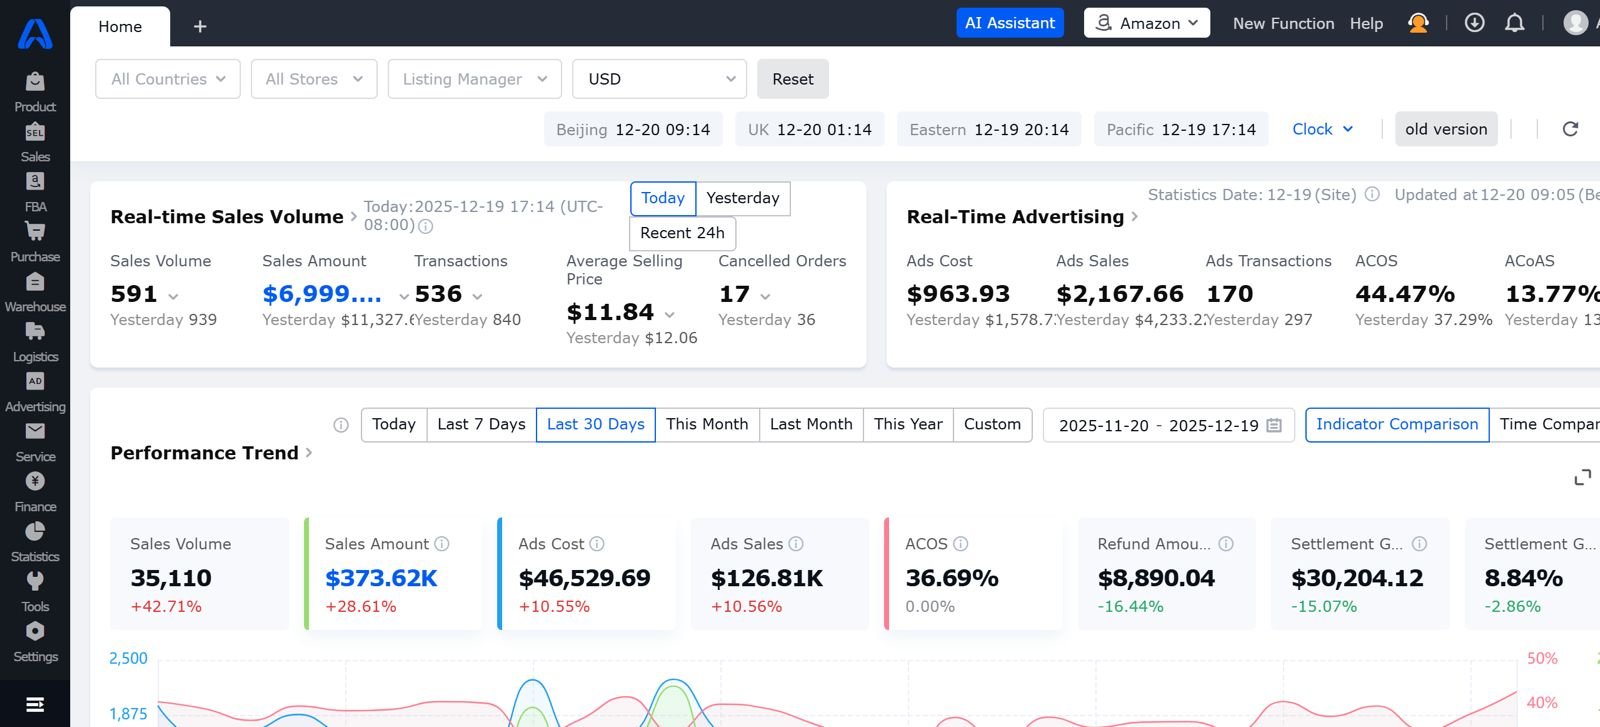Open the All Countries dropdown
This screenshot has width=1600, height=727.
[x=168, y=79]
